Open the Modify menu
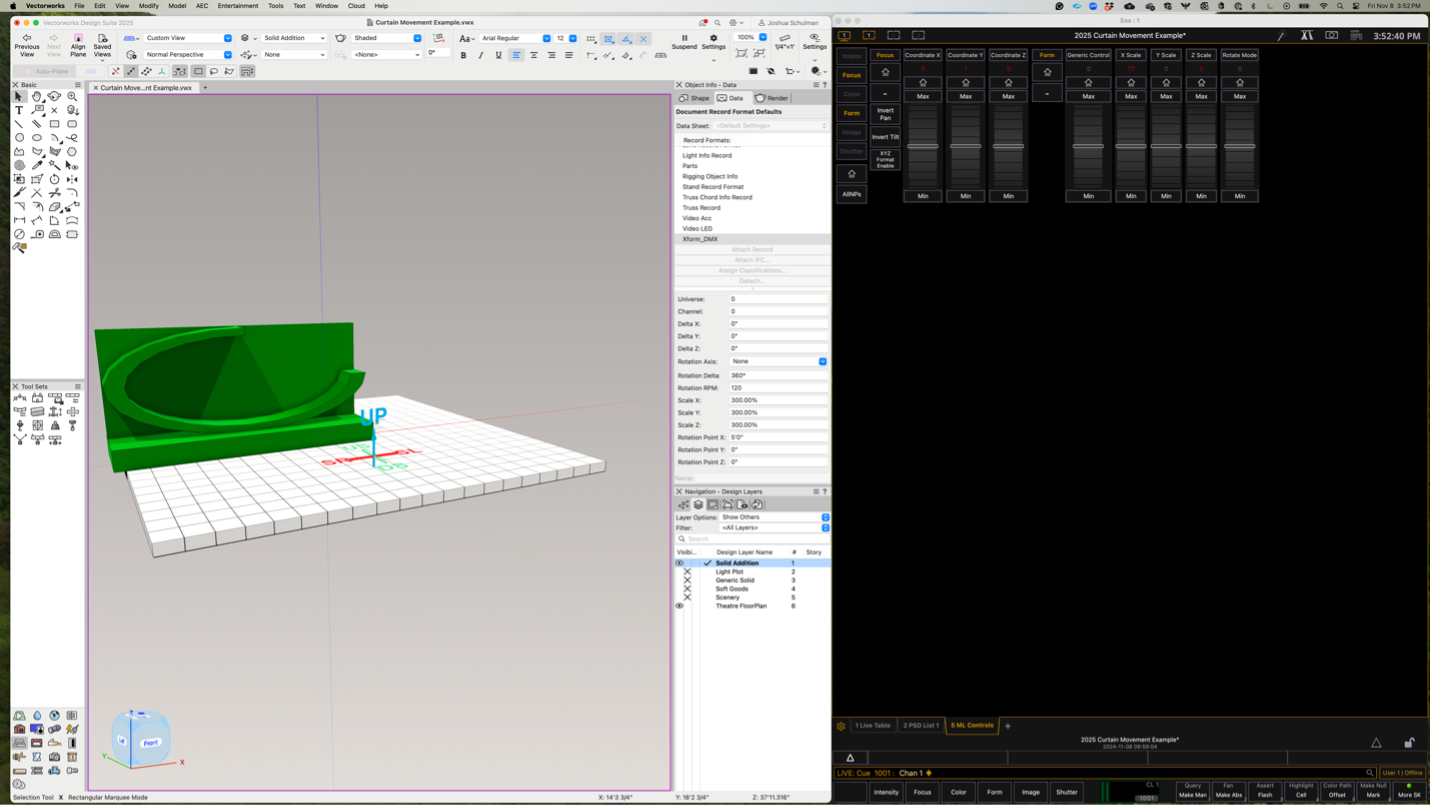 148,6
